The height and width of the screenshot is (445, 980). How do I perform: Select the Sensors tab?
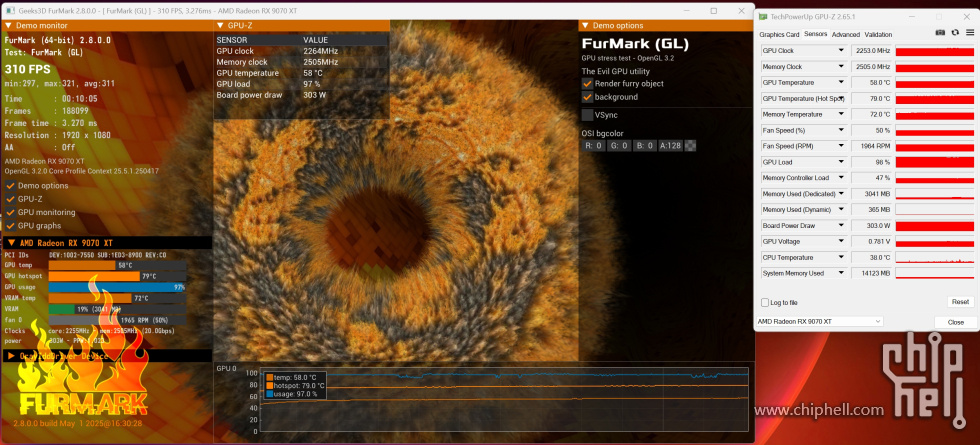[x=816, y=34]
